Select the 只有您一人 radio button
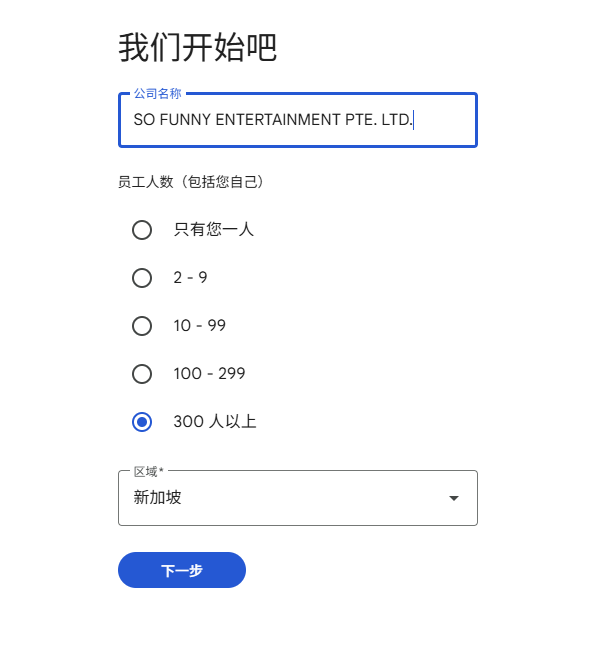This screenshot has height=649, width=604. click(x=142, y=230)
